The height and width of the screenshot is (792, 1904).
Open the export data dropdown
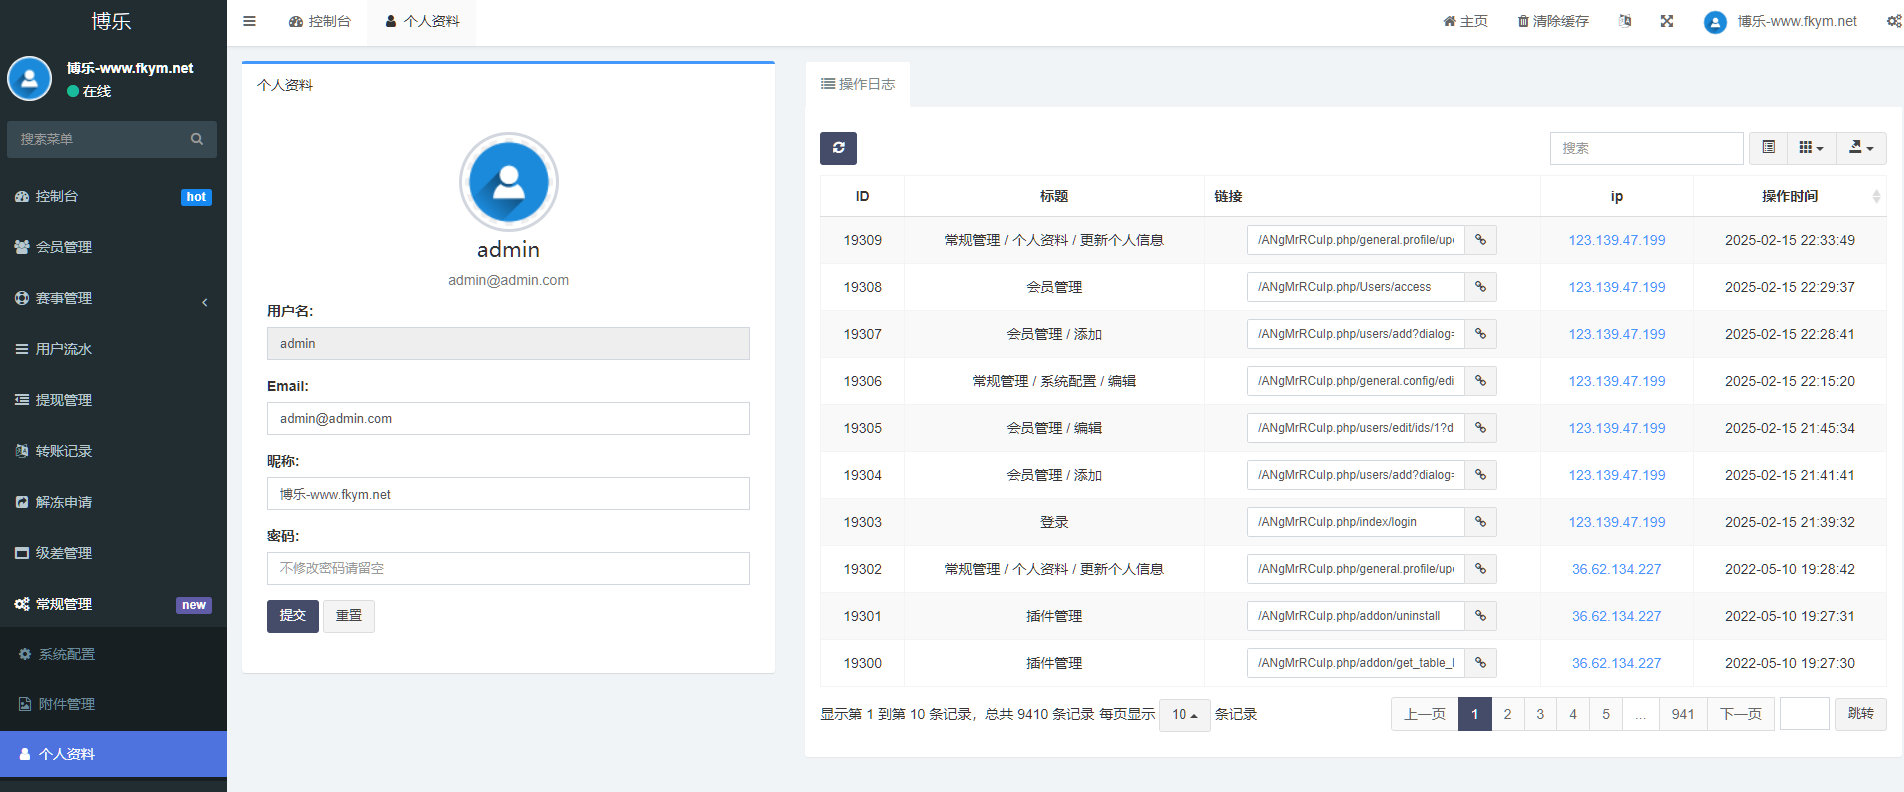click(x=1860, y=148)
